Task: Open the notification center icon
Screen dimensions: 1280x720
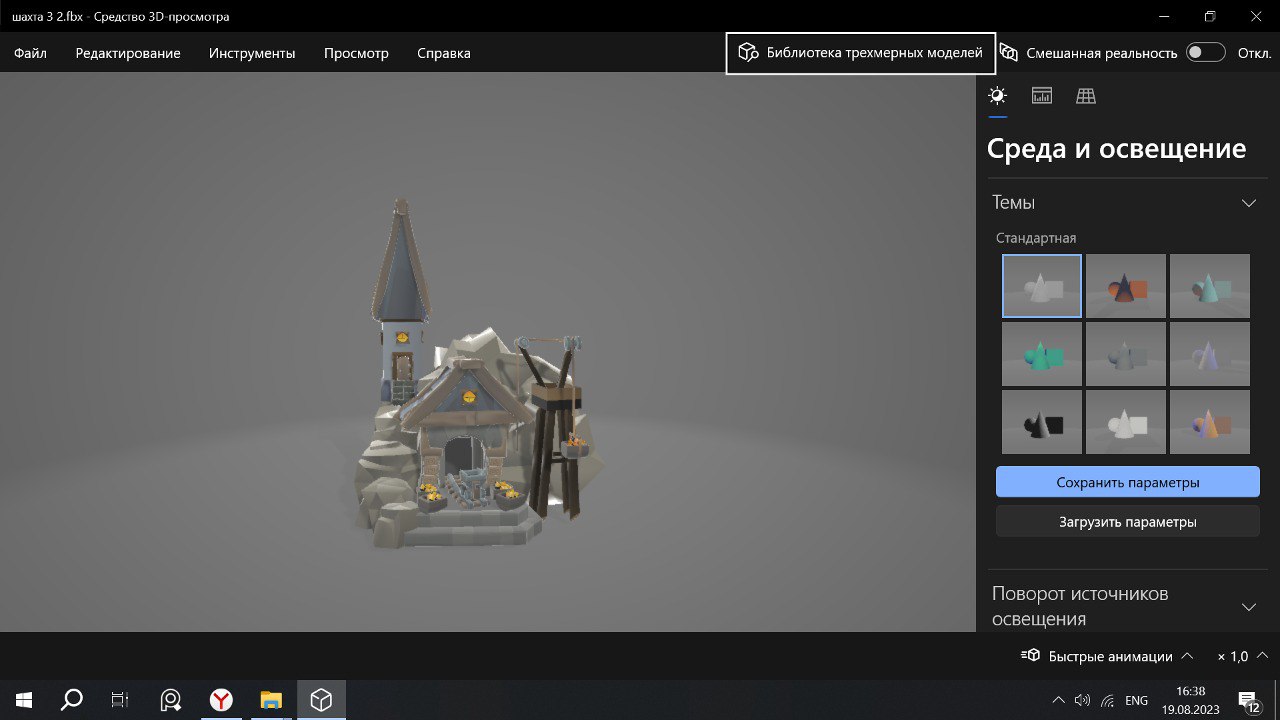Action: coord(1249,700)
